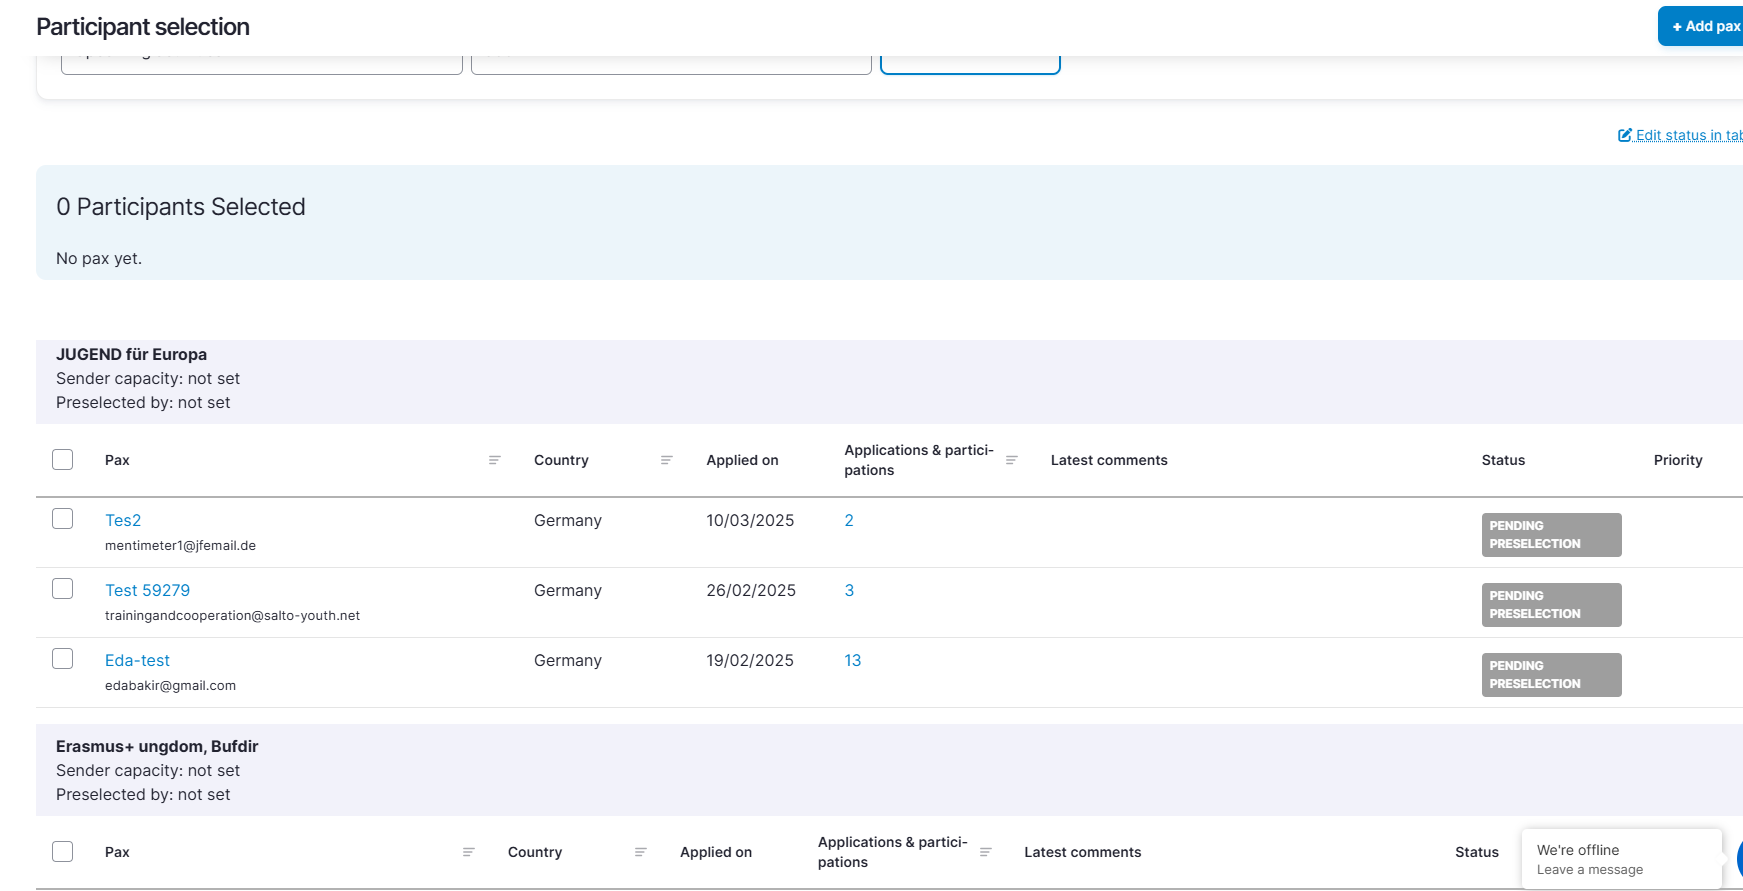Click the Add pax button
Screen dimensions: 1743x891
[1701, 26]
